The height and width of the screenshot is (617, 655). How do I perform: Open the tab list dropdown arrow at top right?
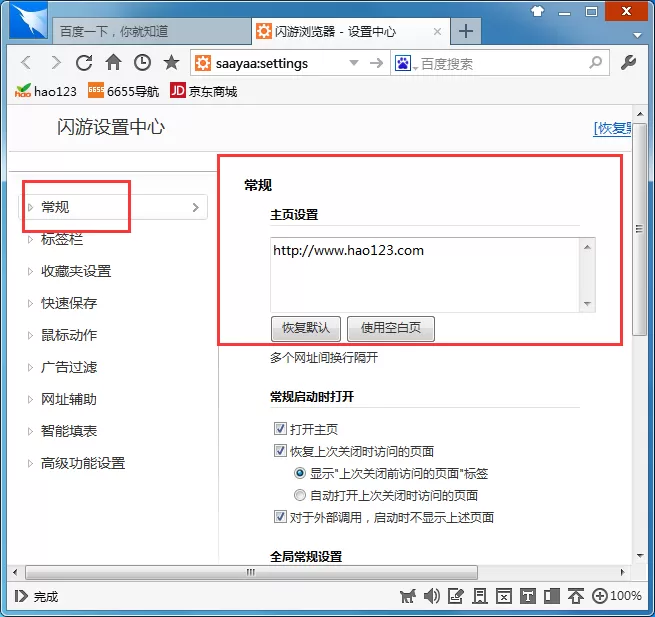click(x=637, y=35)
